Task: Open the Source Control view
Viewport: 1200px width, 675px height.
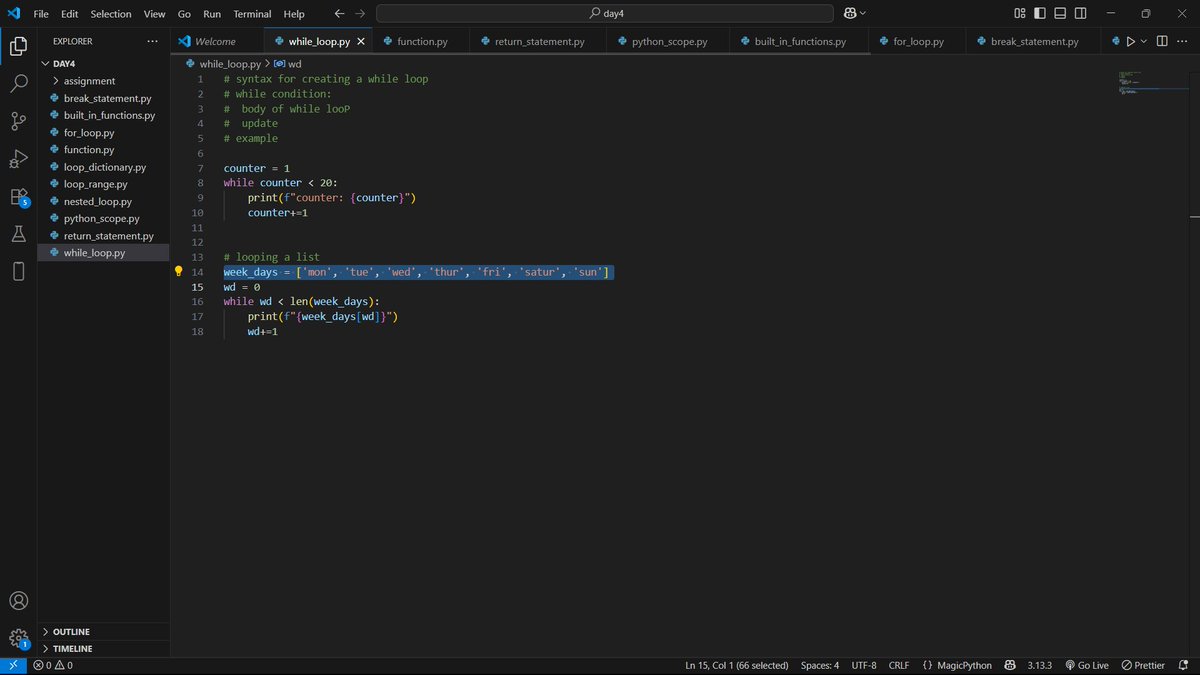Action: [18, 120]
